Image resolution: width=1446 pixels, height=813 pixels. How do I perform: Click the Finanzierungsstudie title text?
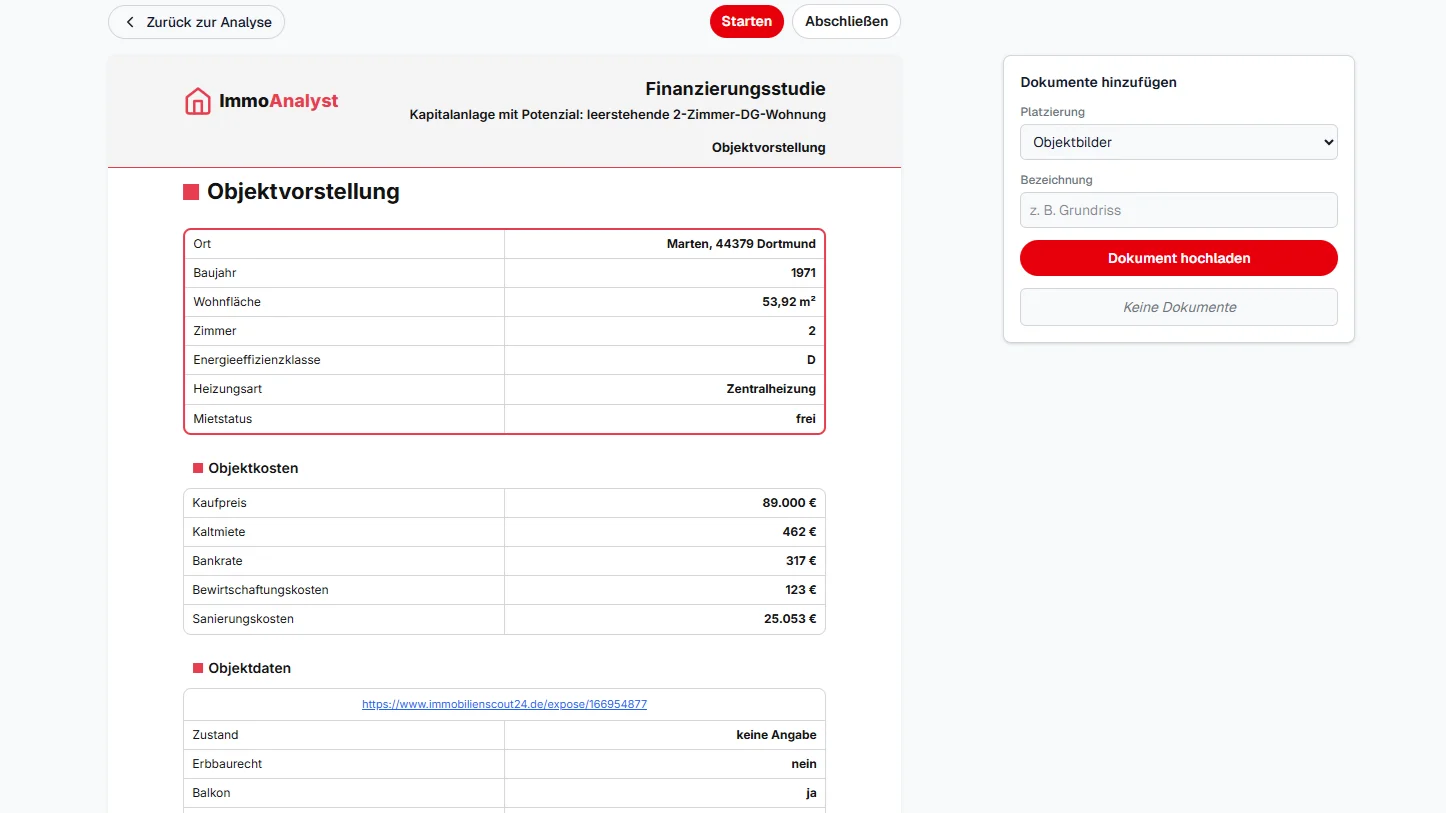736,89
